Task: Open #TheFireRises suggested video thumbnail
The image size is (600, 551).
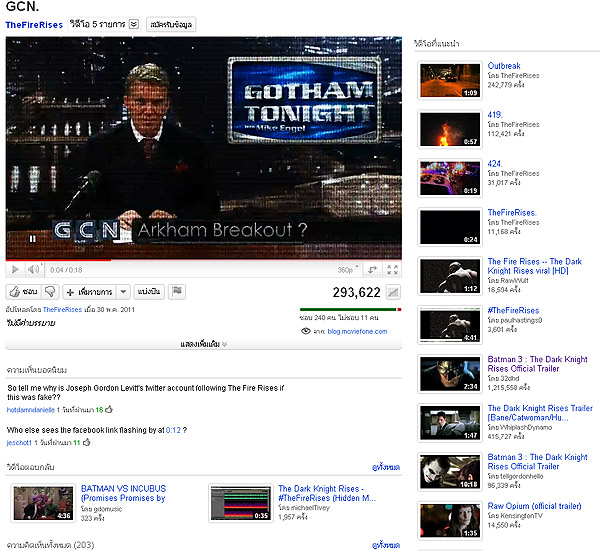Action: (450, 325)
